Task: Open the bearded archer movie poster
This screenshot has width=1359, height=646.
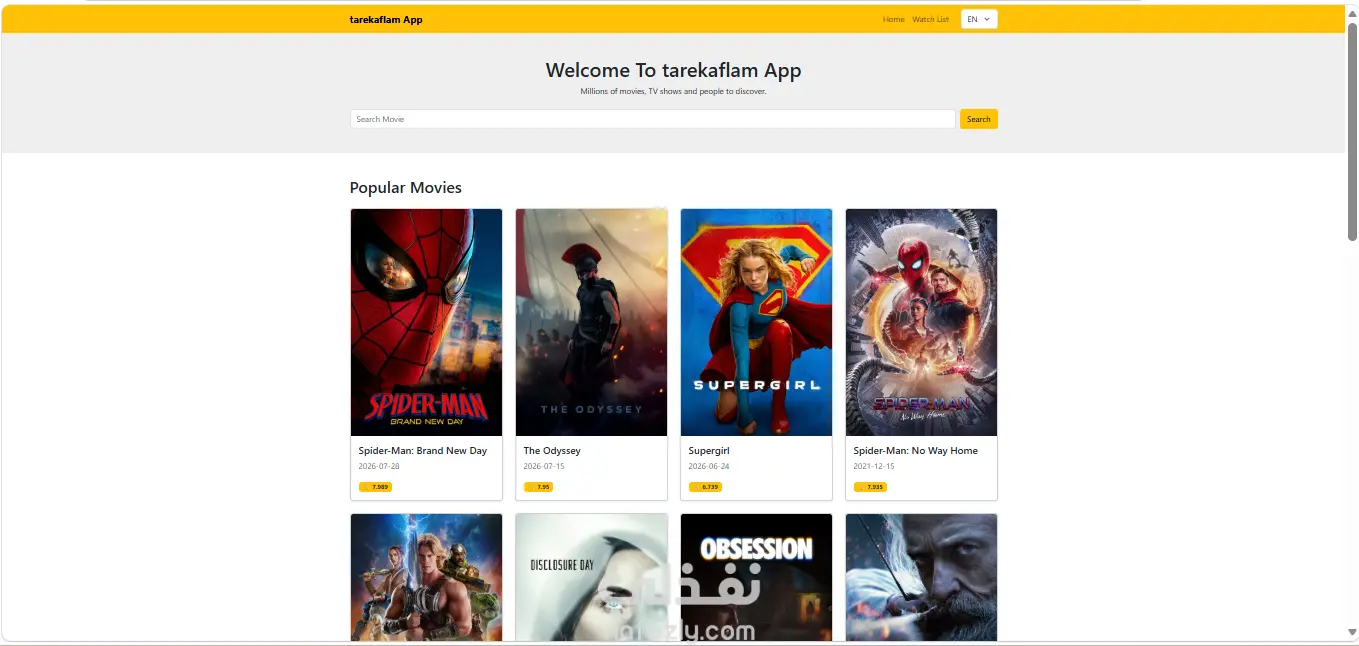Action: coord(921,577)
